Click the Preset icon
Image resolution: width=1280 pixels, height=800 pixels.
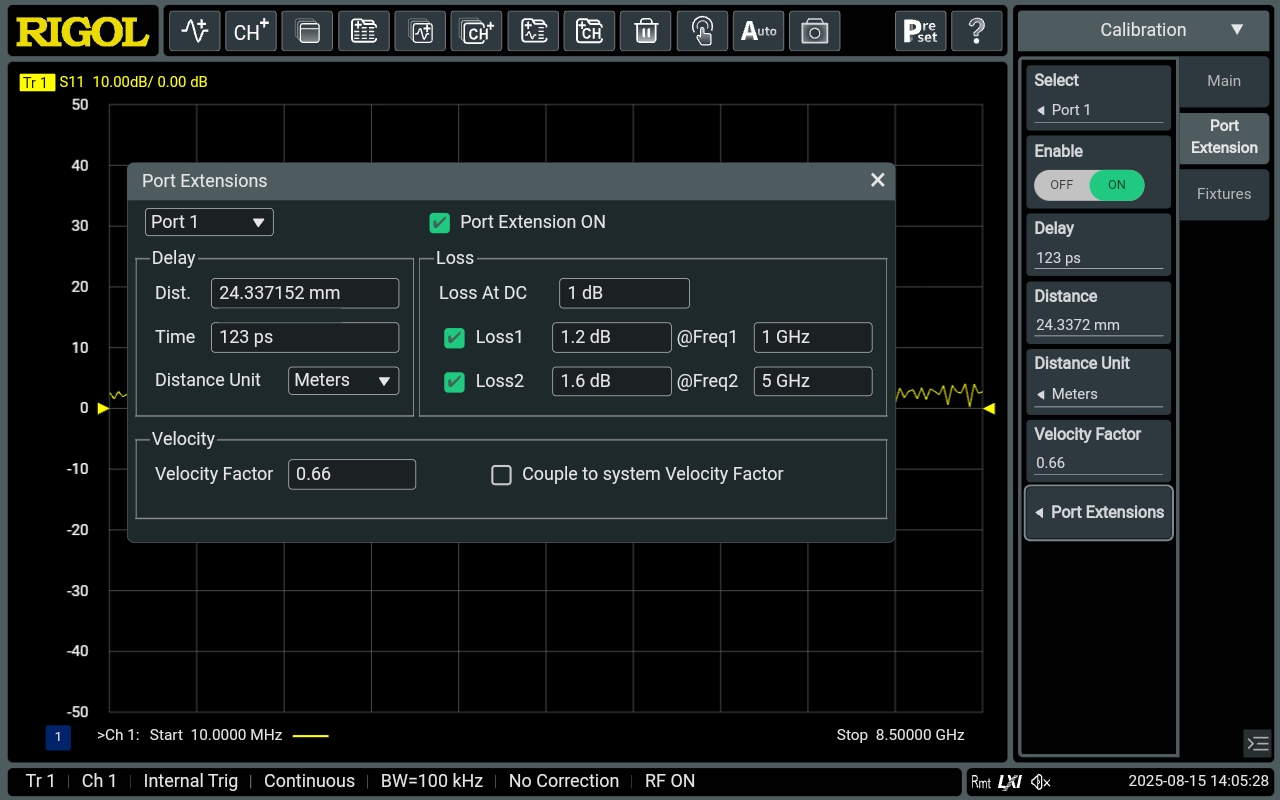(920, 31)
